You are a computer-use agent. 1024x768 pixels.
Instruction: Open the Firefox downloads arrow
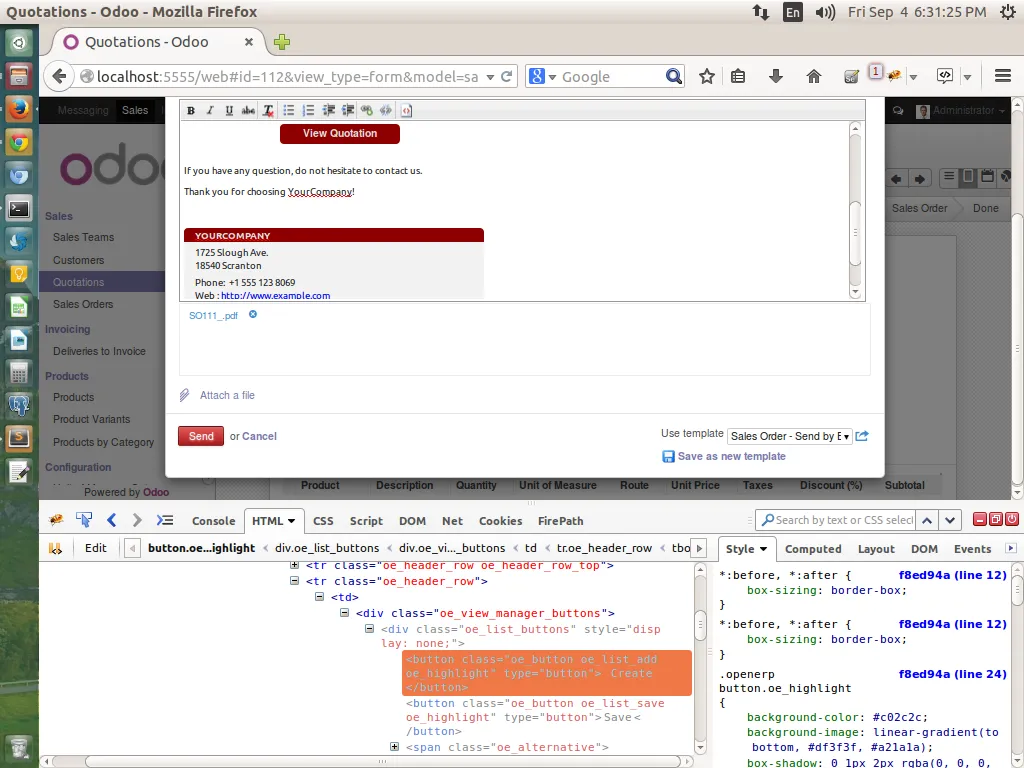tap(775, 76)
